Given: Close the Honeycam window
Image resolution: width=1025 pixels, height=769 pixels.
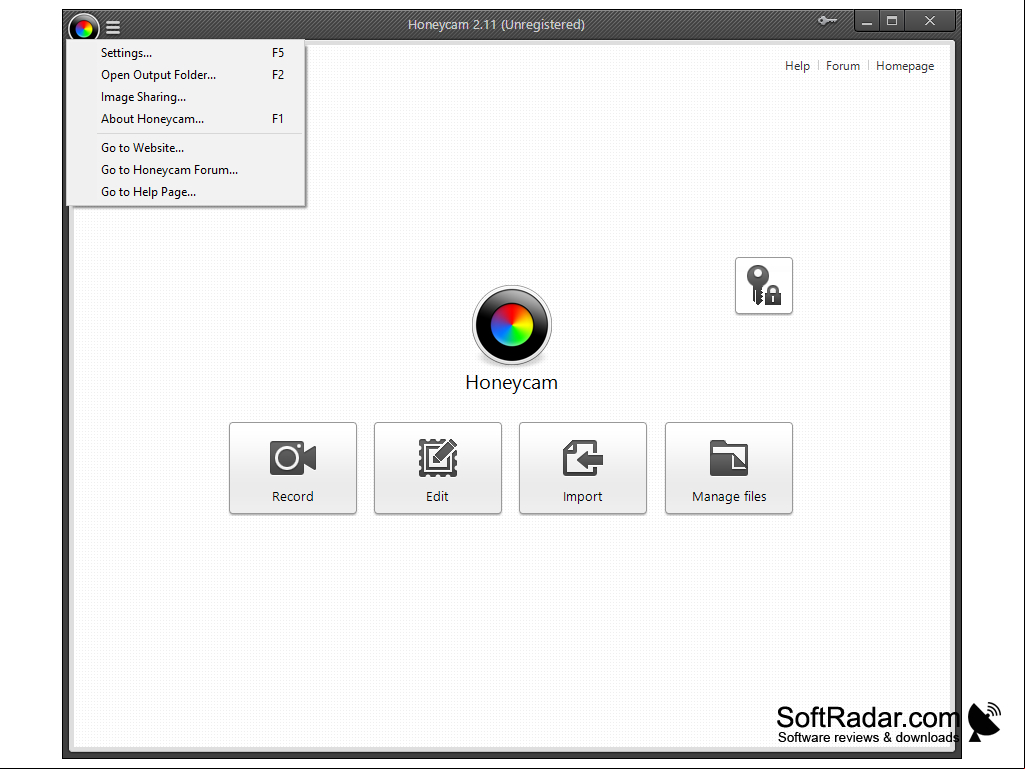Looking at the screenshot, I should pyautogui.click(x=930, y=22).
